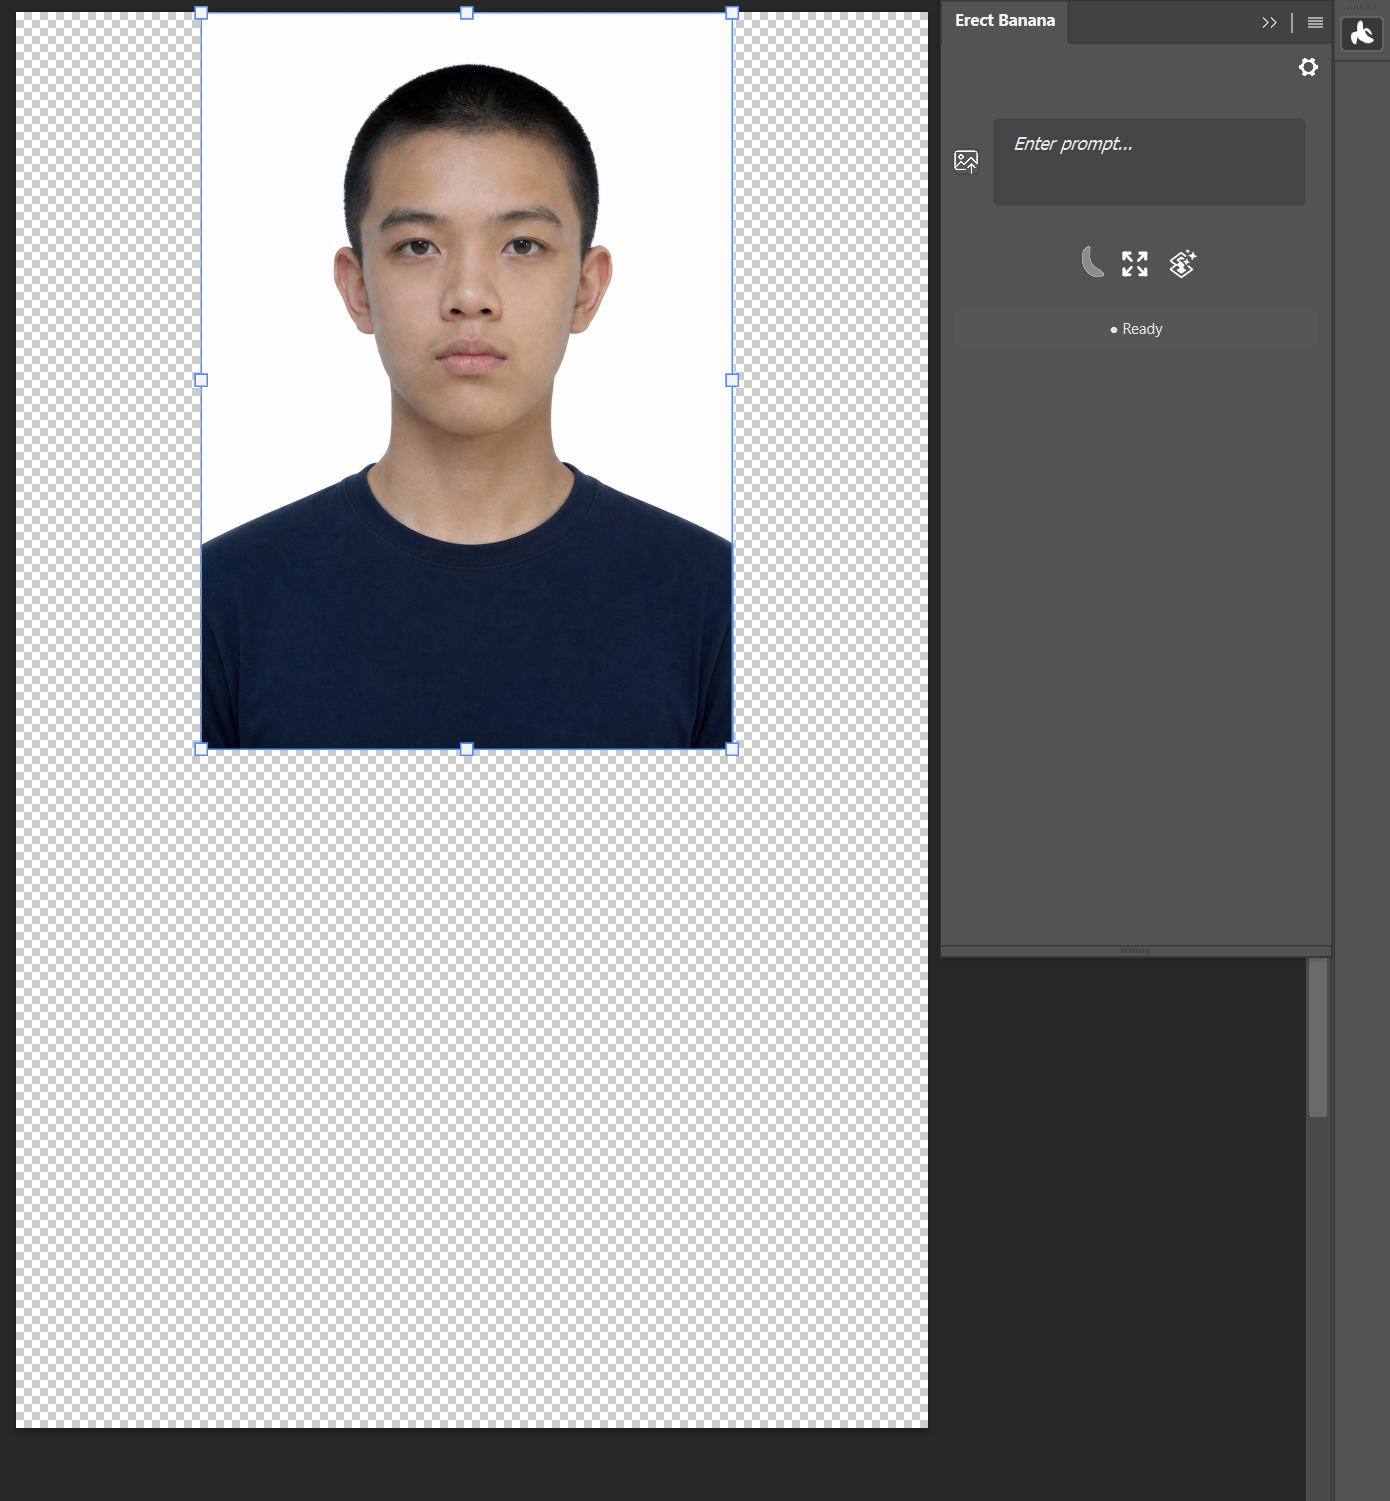Image resolution: width=1390 pixels, height=1501 pixels.
Task: Click the top-left transform handle
Action: pos(201,13)
